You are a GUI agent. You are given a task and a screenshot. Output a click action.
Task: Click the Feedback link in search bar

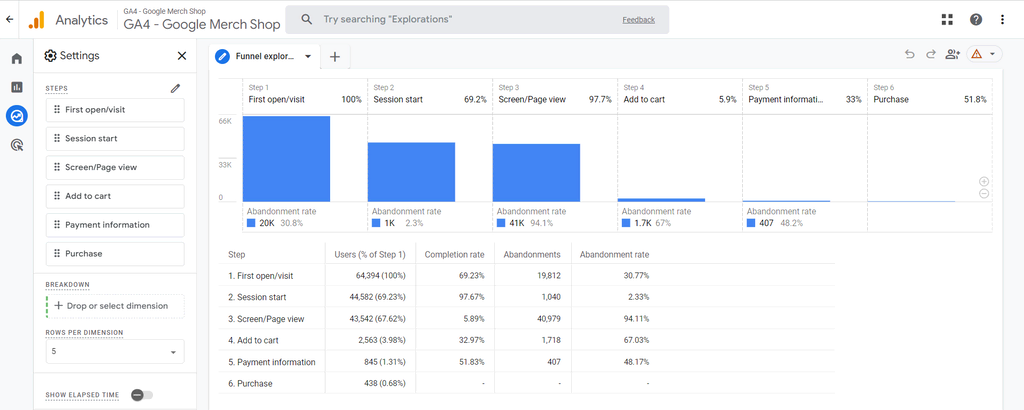tap(638, 19)
